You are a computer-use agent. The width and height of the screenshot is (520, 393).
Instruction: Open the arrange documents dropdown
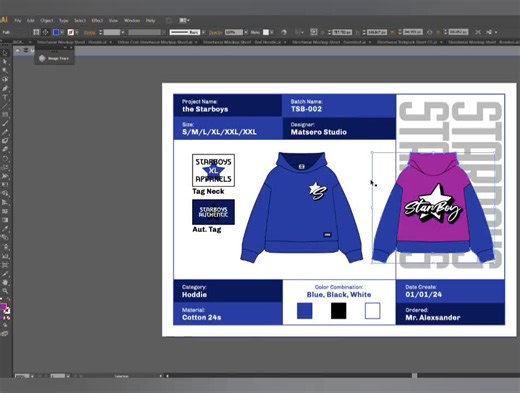184,21
